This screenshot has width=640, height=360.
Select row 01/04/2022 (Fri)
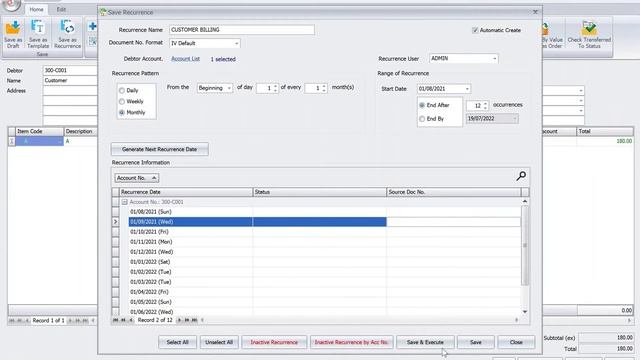324,292
